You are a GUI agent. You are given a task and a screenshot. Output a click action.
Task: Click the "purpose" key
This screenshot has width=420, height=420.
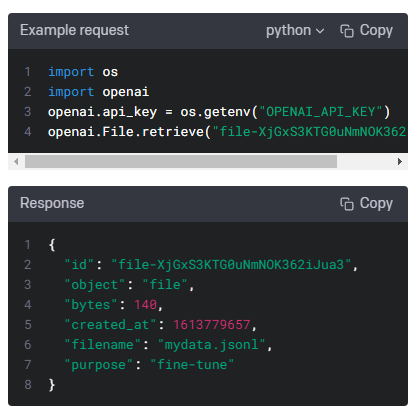click(x=99, y=365)
